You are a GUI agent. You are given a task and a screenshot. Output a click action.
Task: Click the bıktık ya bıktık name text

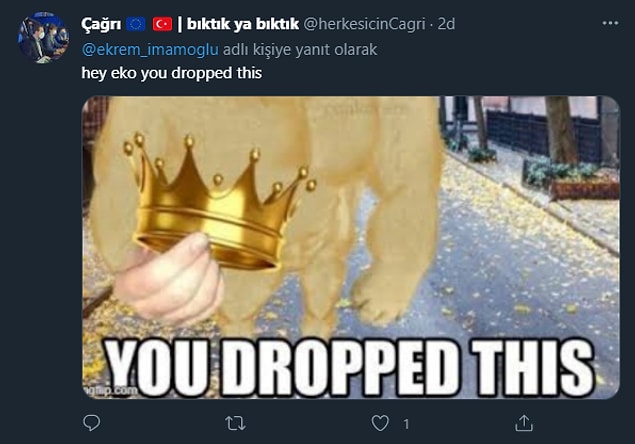pos(243,24)
